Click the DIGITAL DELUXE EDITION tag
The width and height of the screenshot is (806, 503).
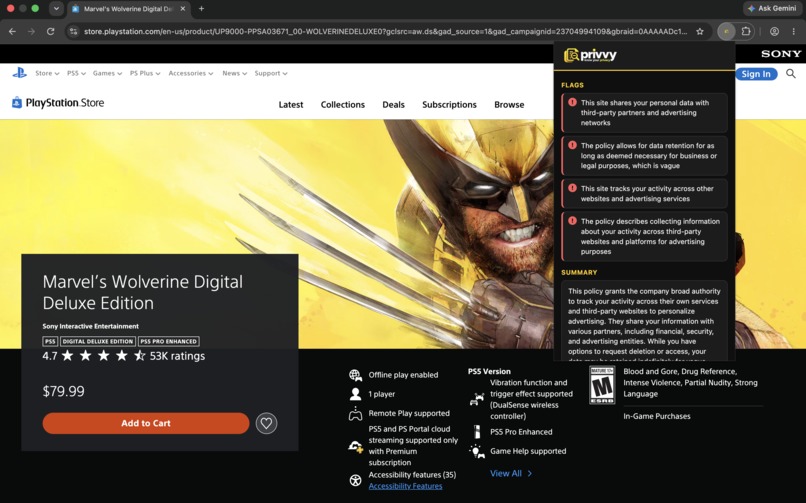coord(98,341)
